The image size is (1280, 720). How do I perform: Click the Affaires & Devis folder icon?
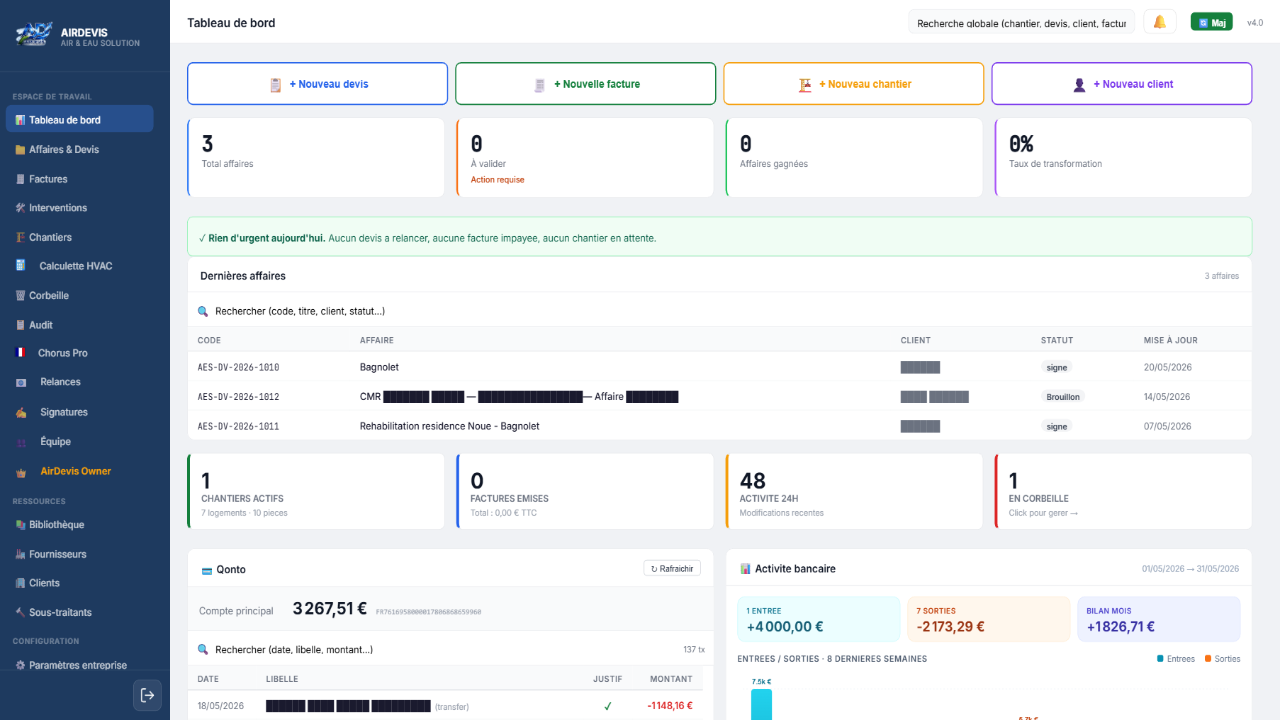coord(20,150)
